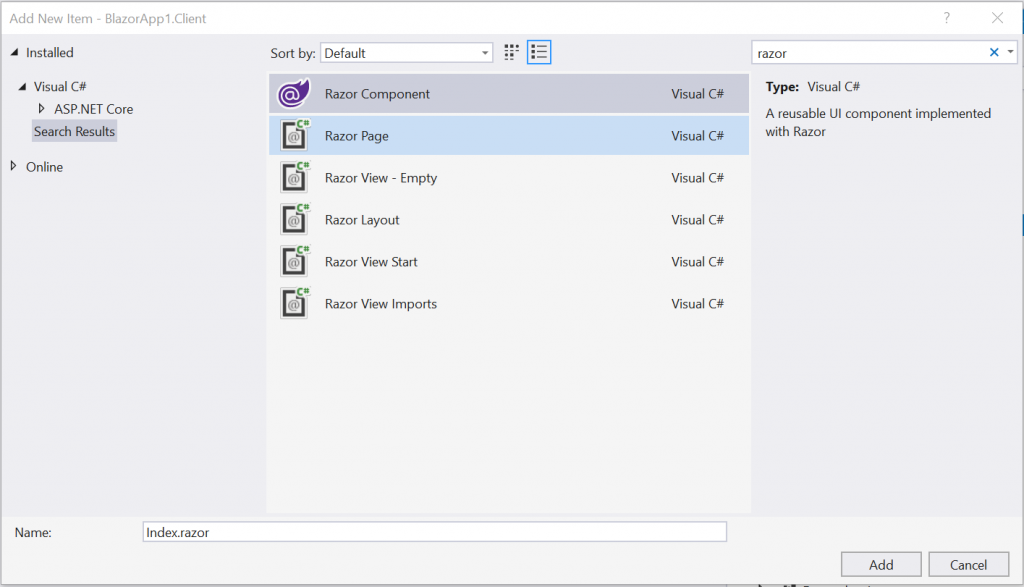Viewport: 1024px width, 587px height.
Task: Open the search history dropdown arrow
Action: tap(1009, 52)
